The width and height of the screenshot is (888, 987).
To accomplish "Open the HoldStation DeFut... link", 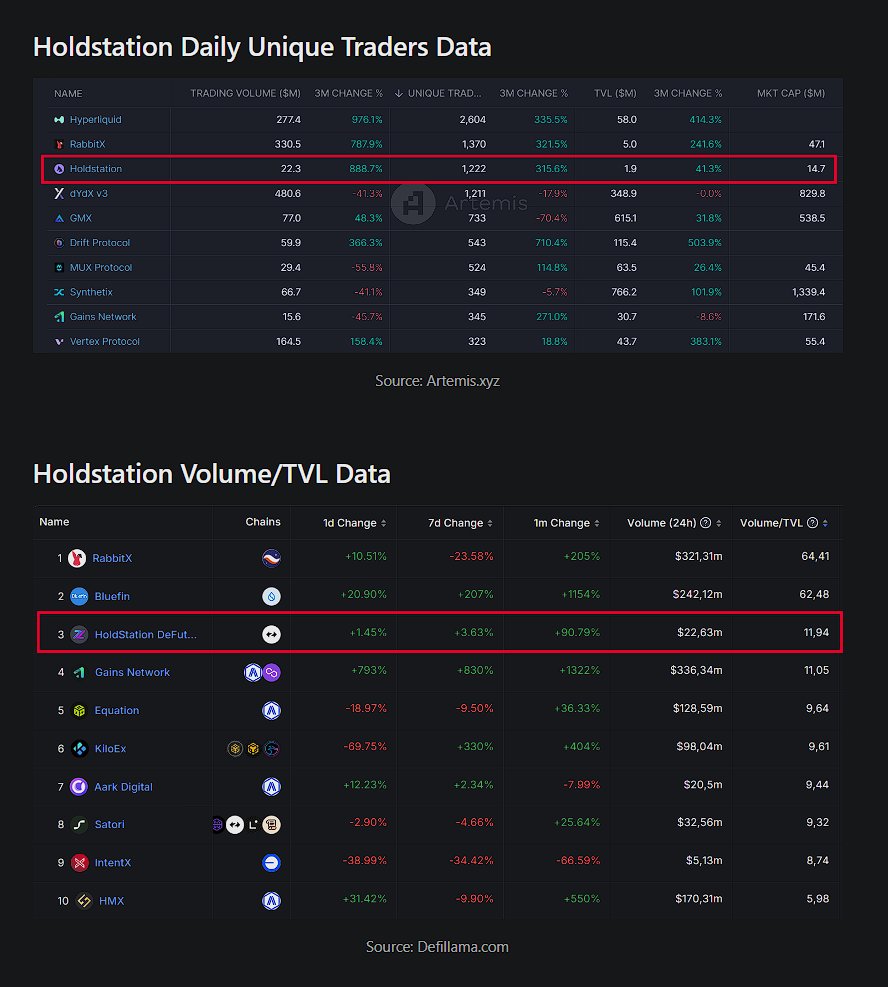I will [x=145, y=634].
